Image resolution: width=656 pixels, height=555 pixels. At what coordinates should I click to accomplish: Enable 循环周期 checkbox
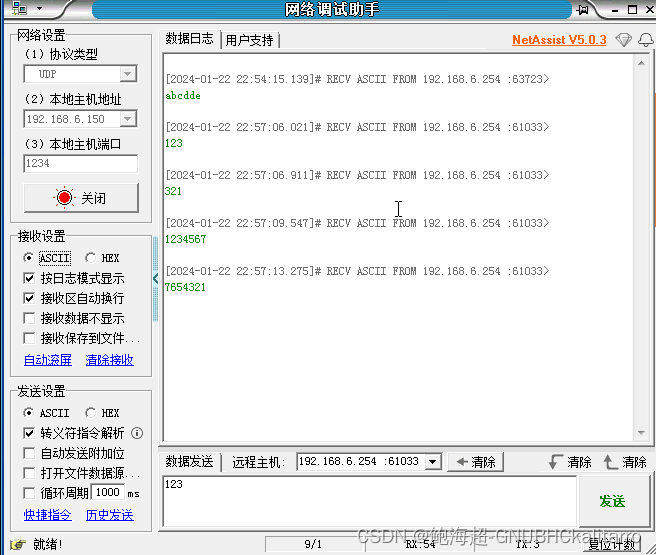pos(29,493)
